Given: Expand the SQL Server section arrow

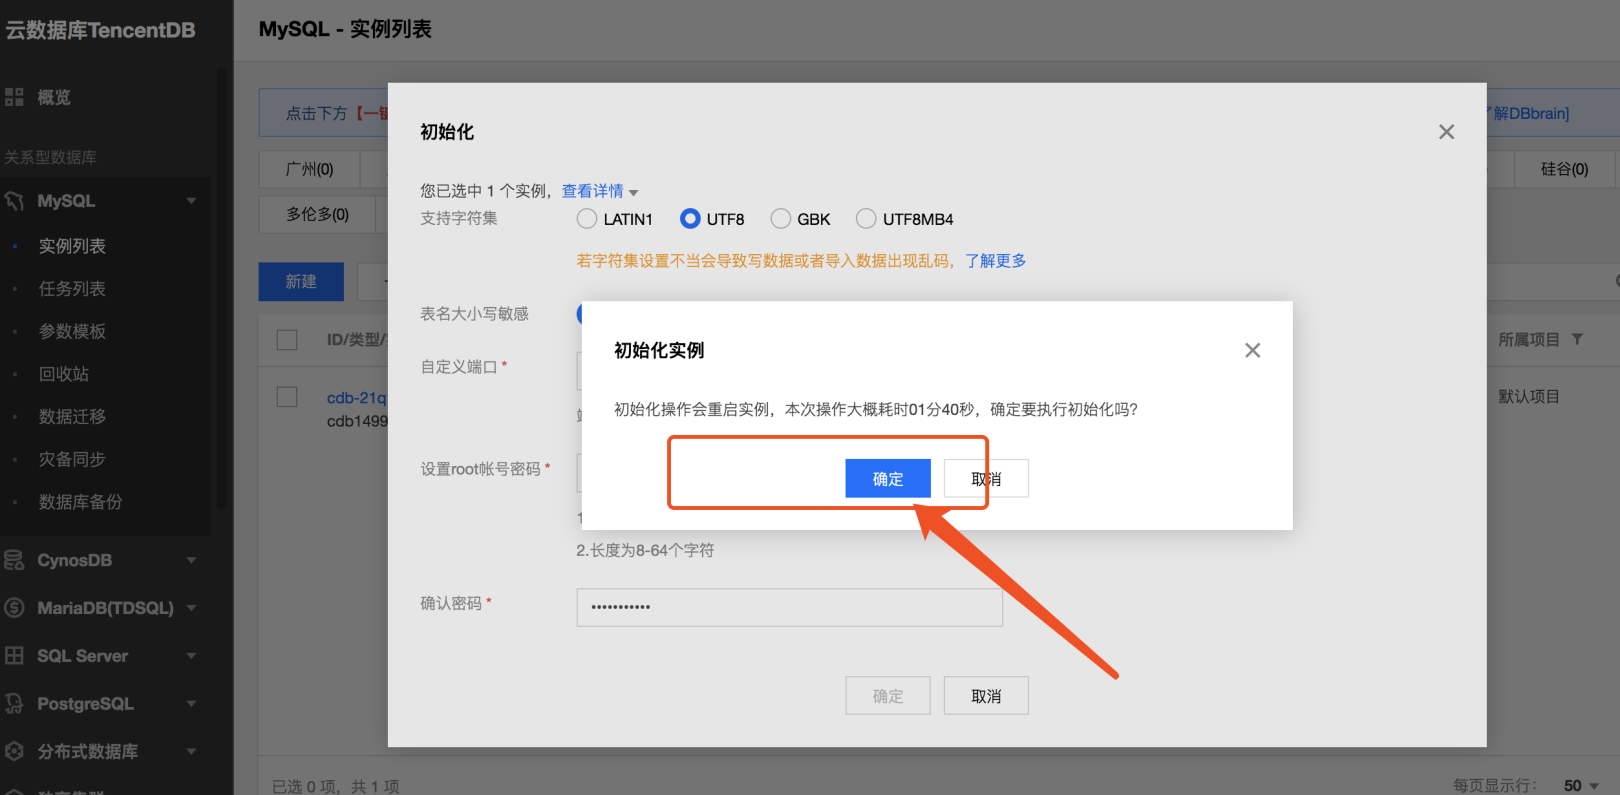Looking at the screenshot, I should (191, 656).
